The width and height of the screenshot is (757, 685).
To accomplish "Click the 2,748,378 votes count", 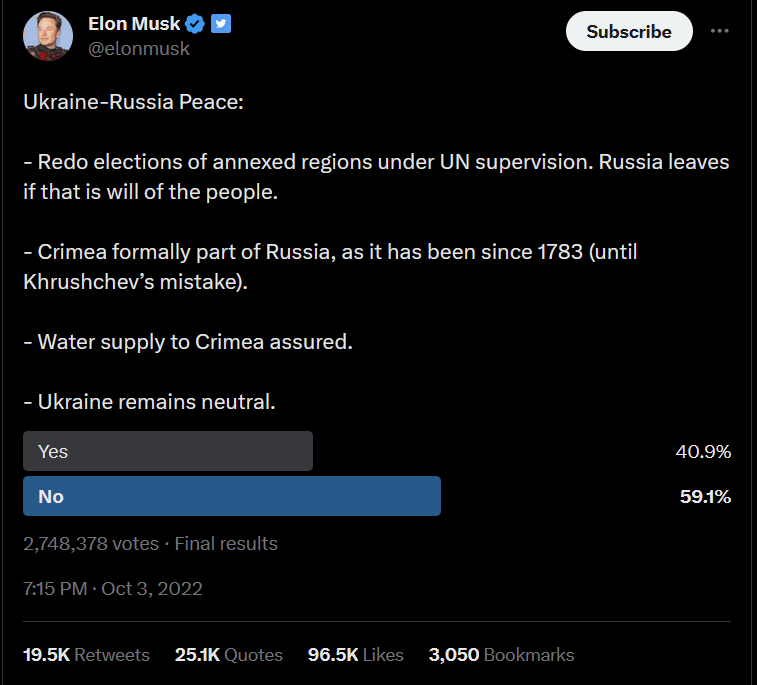I will tap(91, 544).
